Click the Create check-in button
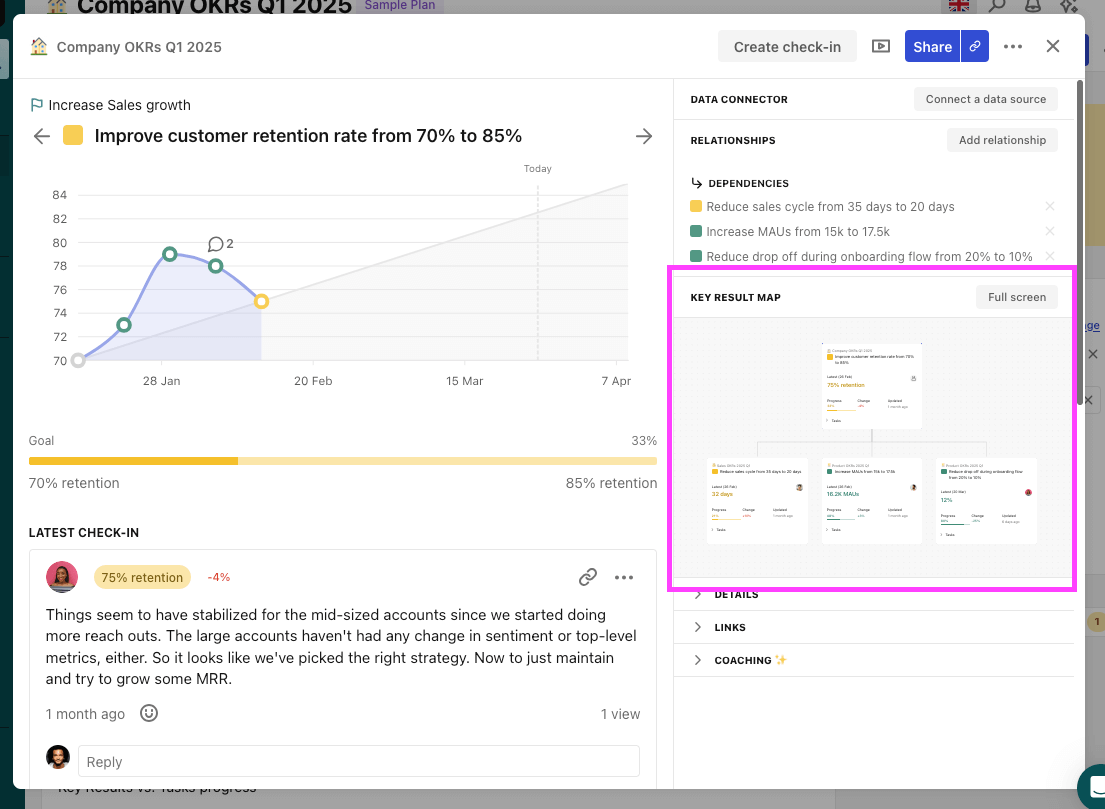1105x809 pixels. click(787, 47)
